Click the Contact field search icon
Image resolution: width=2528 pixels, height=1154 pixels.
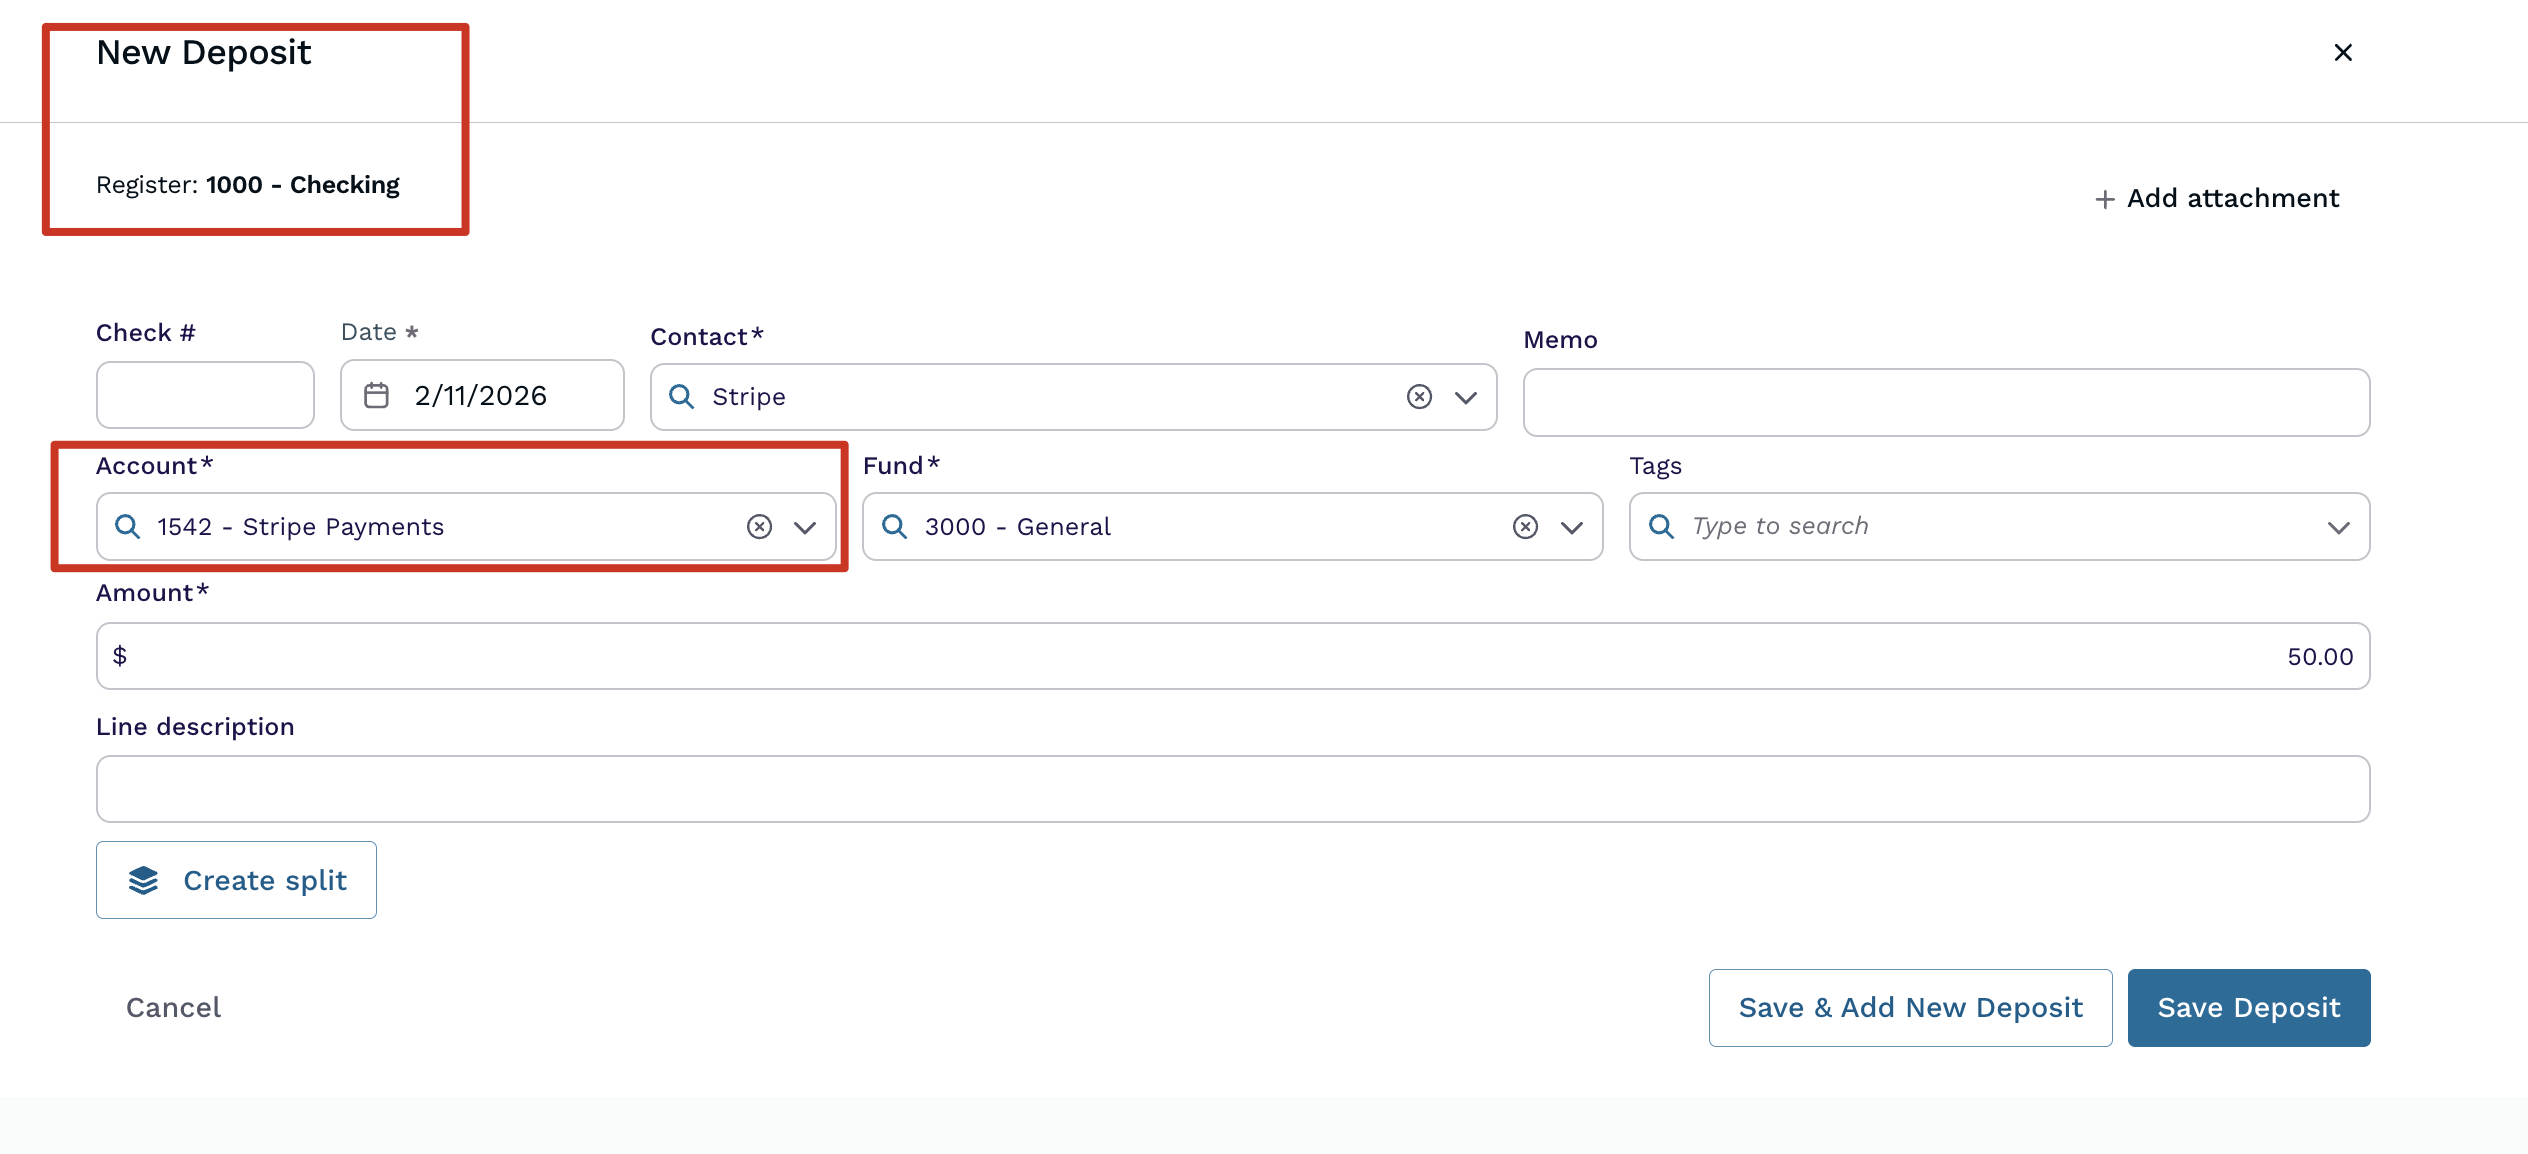[681, 397]
